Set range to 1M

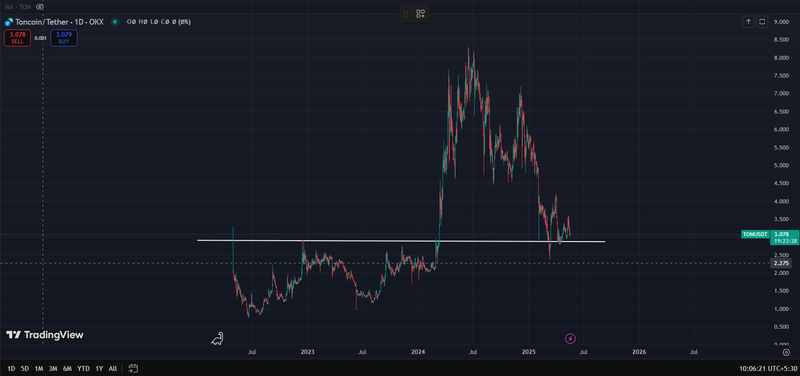pyautogui.click(x=39, y=368)
